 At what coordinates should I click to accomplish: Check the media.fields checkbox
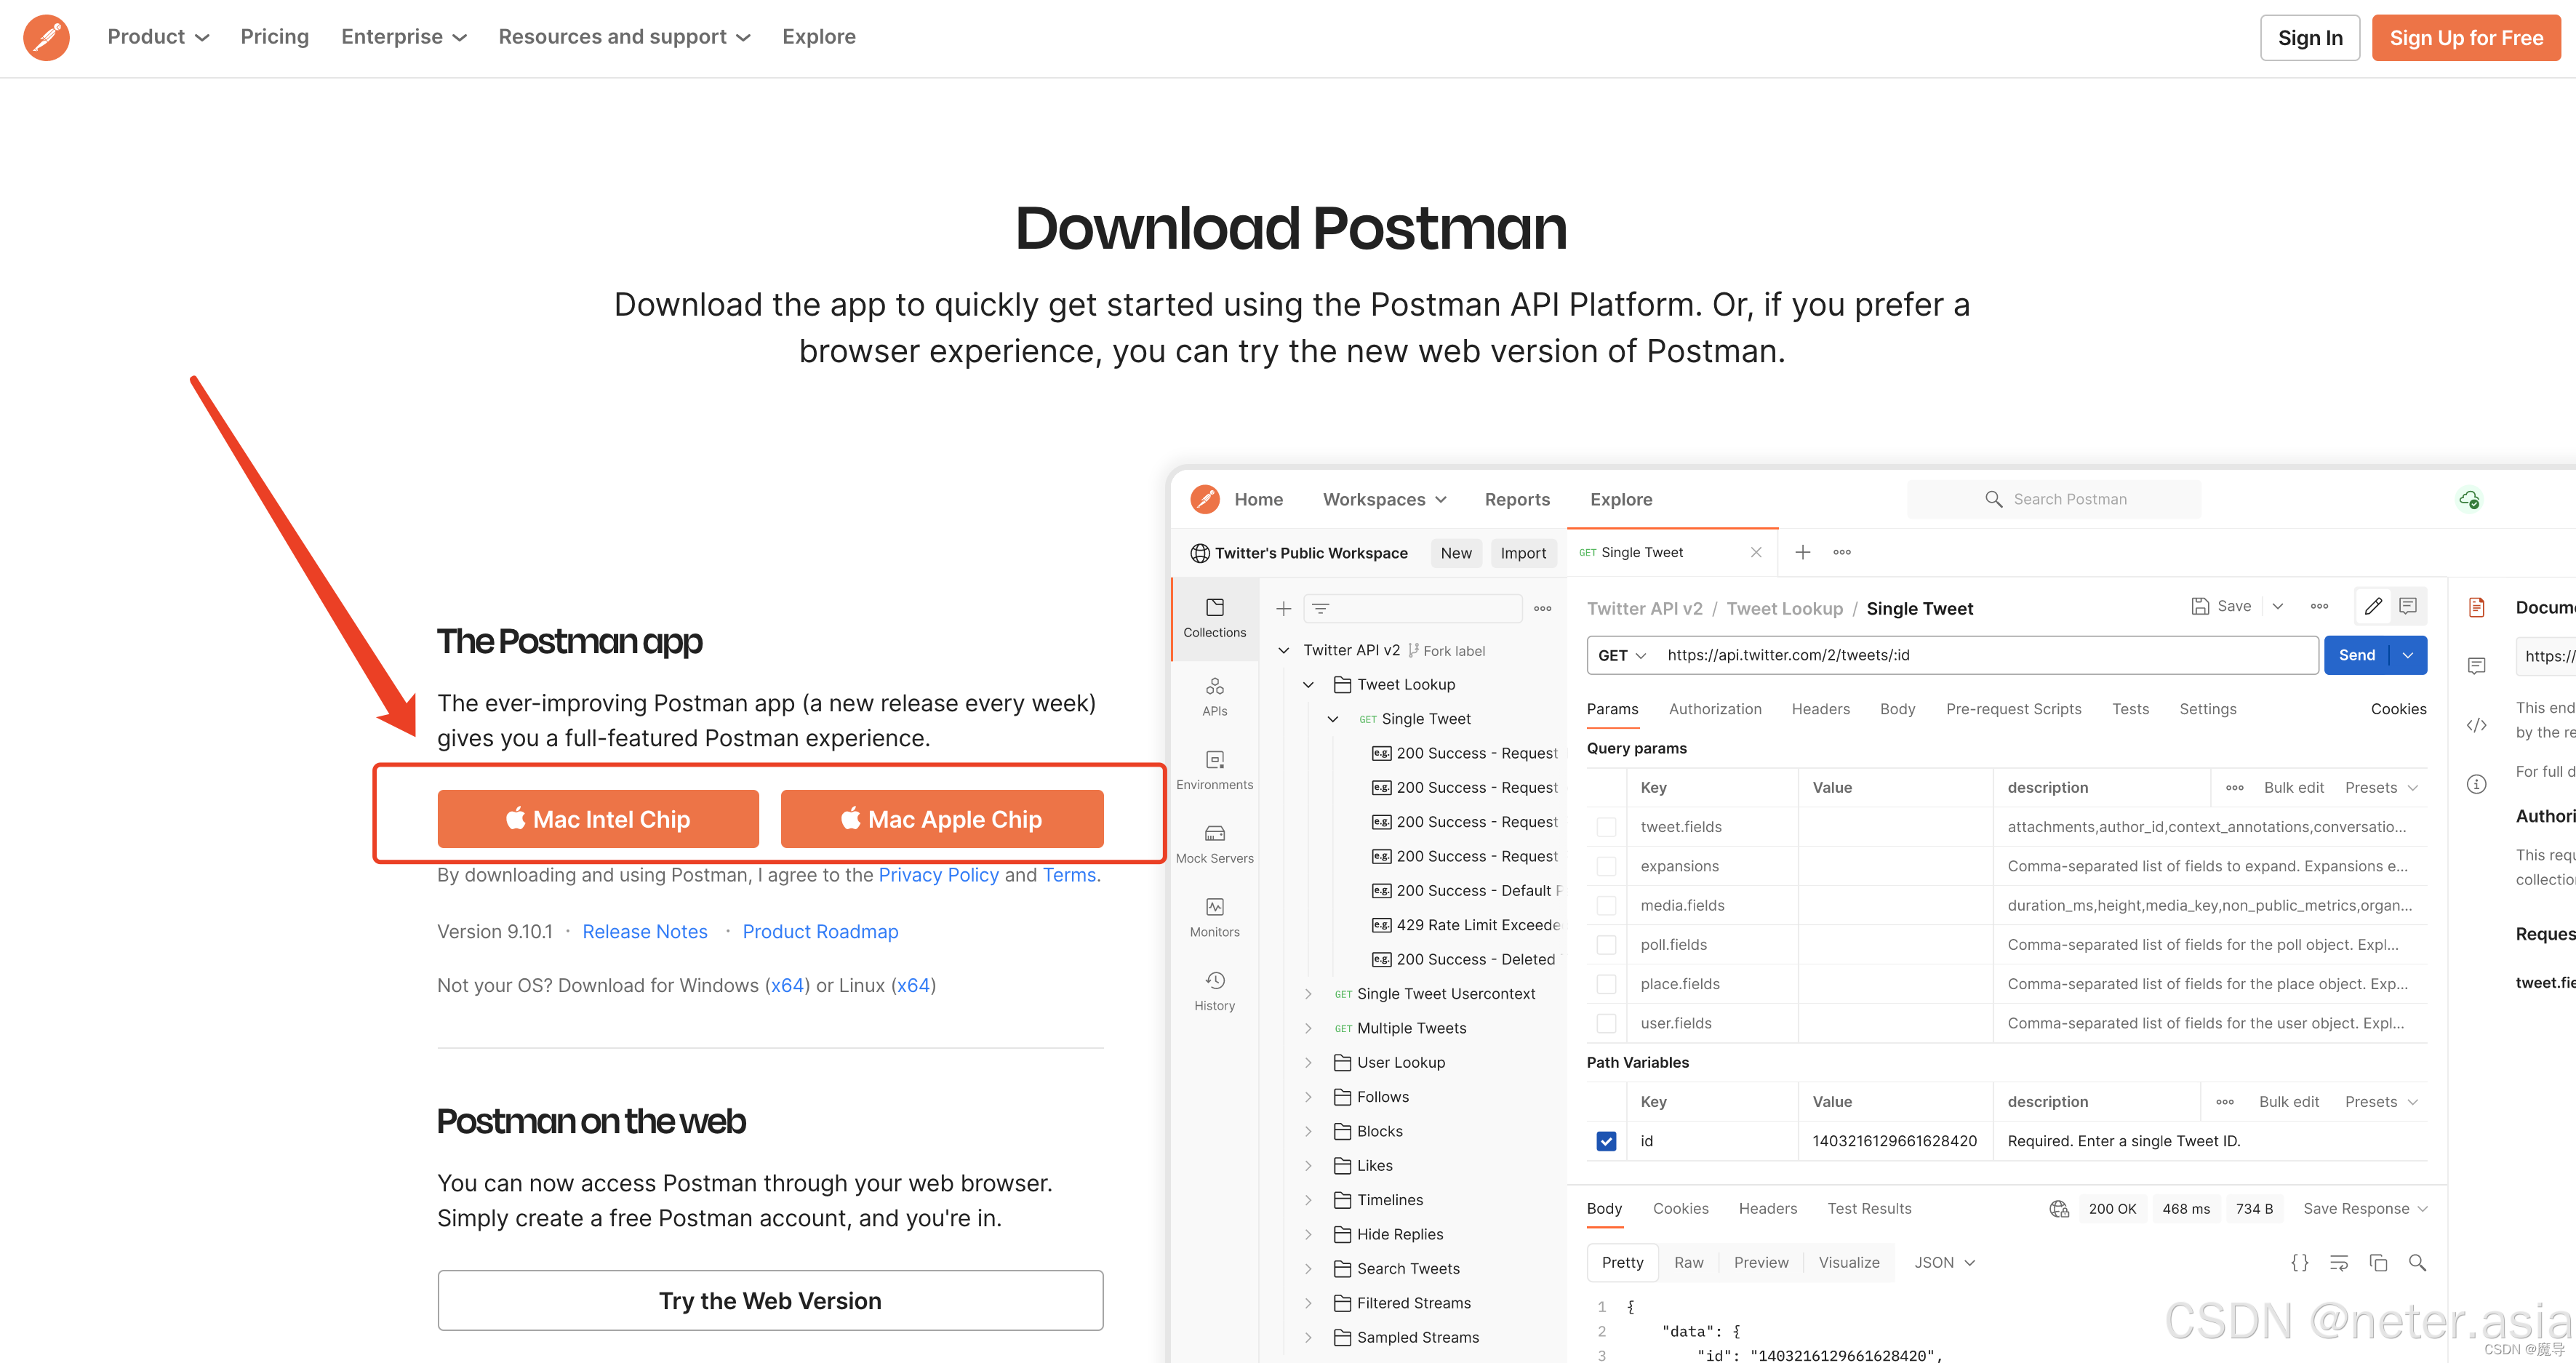[x=1606, y=905]
